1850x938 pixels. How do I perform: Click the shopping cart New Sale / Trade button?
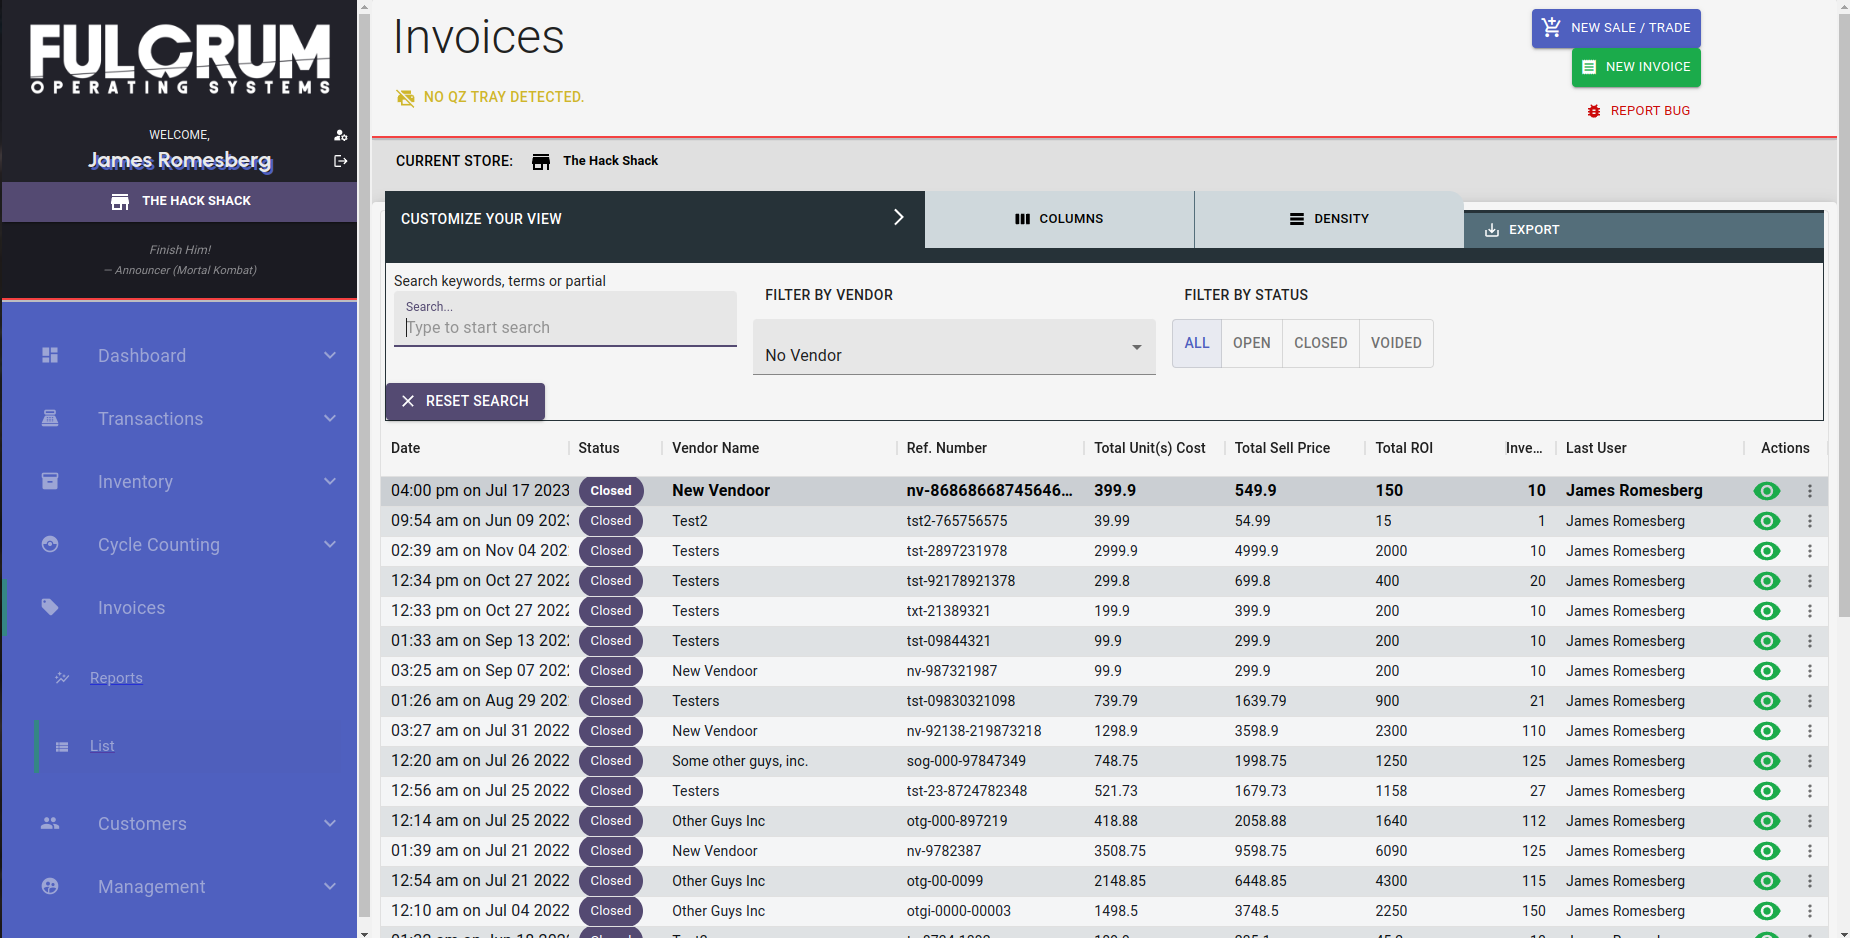(1615, 28)
